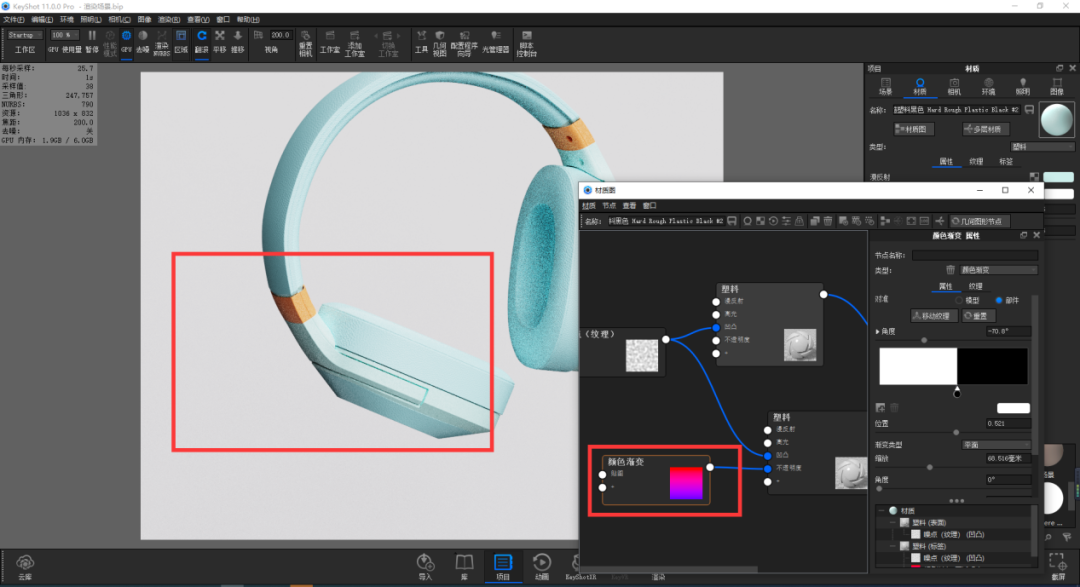The width and height of the screenshot is (1080, 587).
Task: Click the gradient stop marker under the gradient bar
Action: click(x=957, y=392)
